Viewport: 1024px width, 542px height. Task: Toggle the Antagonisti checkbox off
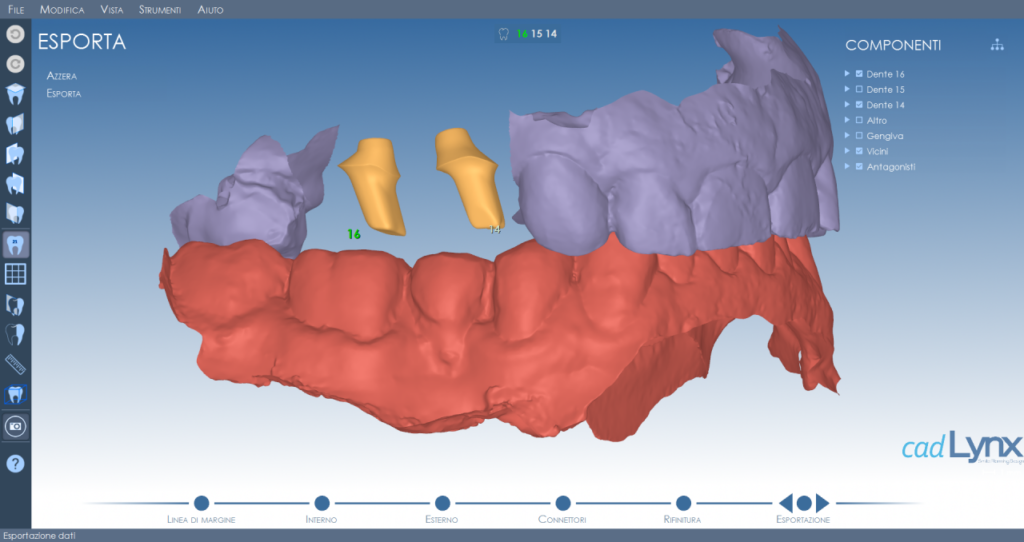(x=859, y=167)
